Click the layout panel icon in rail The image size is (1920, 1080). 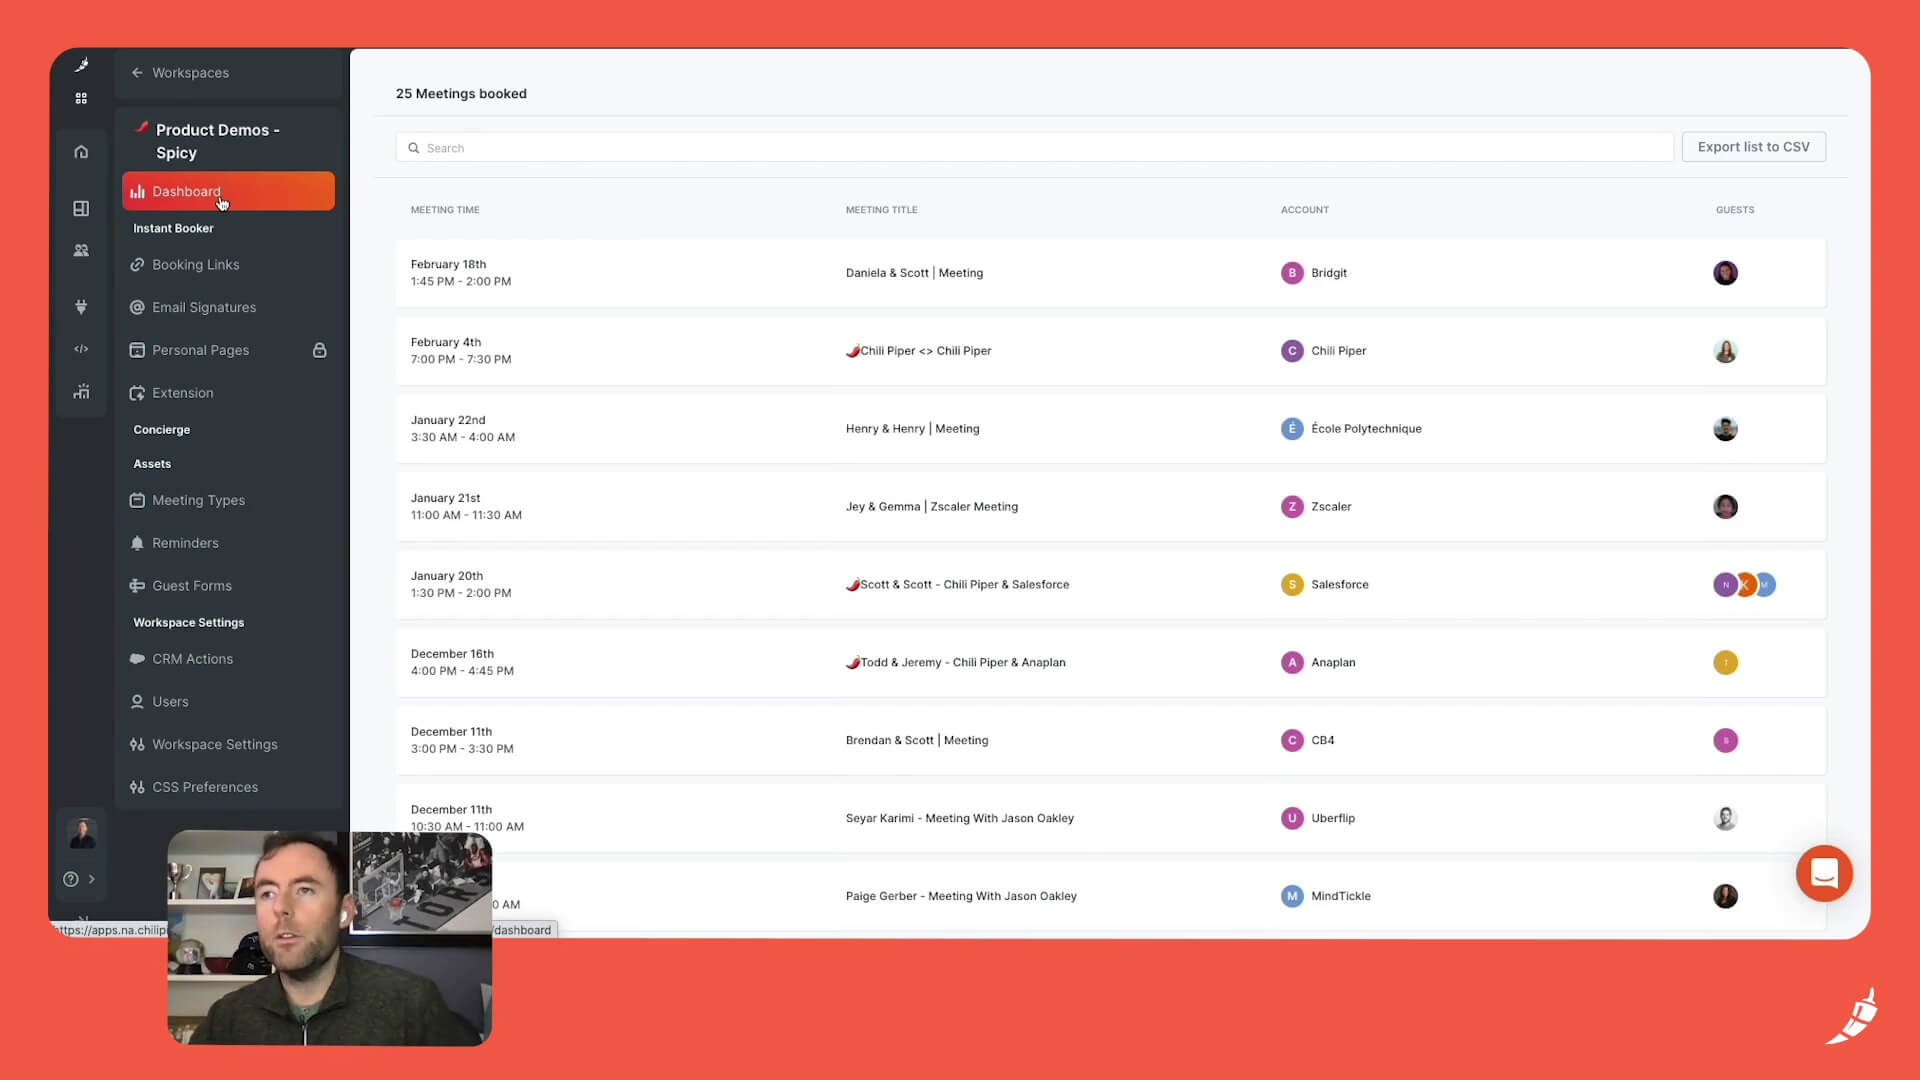(x=81, y=208)
